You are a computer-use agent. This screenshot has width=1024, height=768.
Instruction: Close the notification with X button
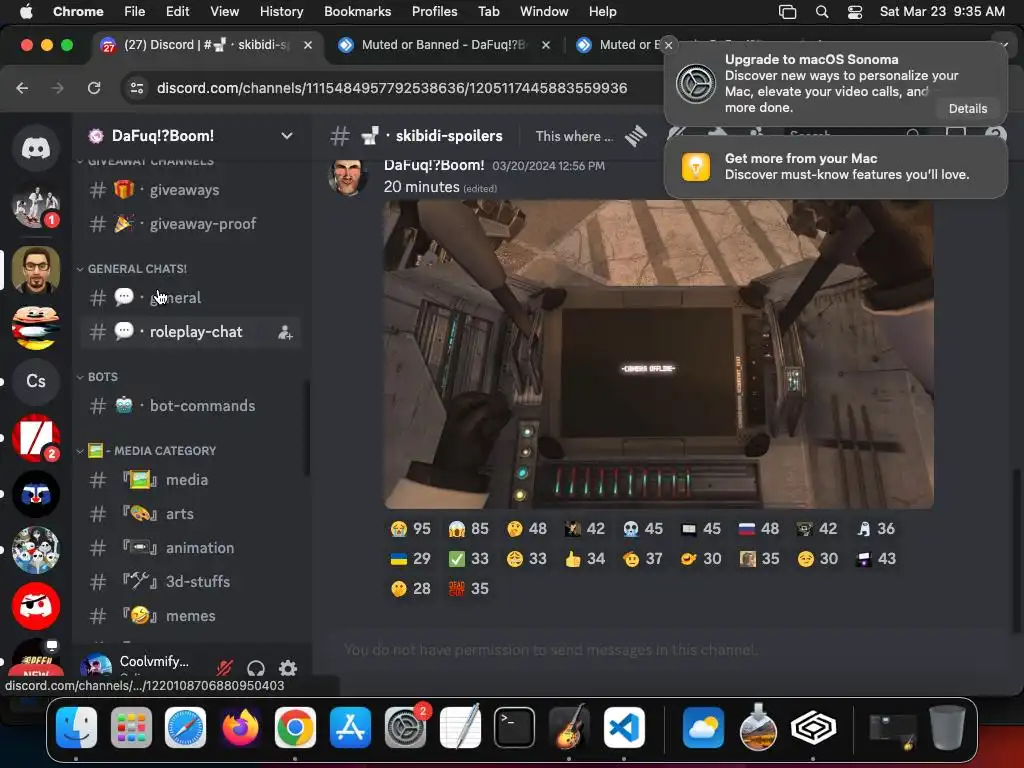668,45
